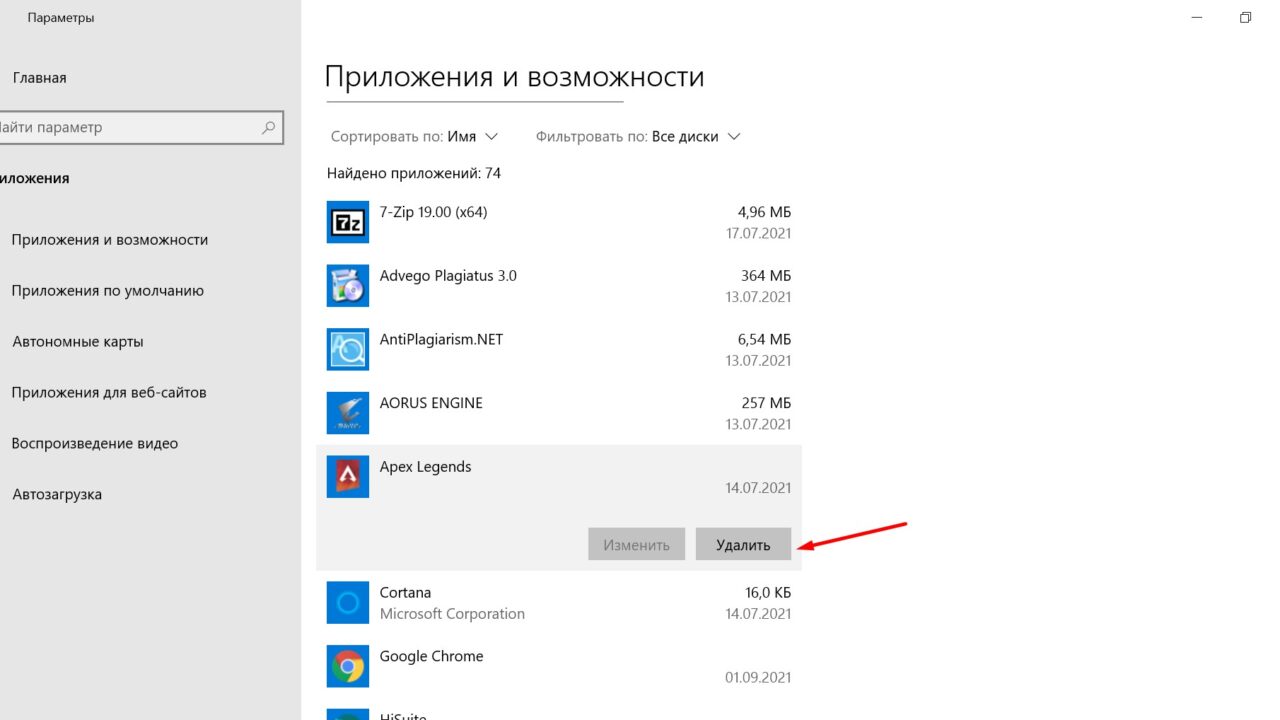Click 'Найдено приложений: 74' count text

(414, 174)
